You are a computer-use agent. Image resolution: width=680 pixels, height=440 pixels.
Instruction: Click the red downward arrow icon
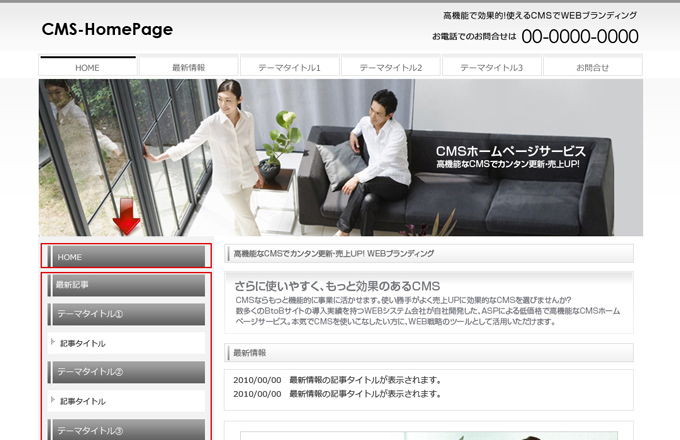[x=126, y=216]
